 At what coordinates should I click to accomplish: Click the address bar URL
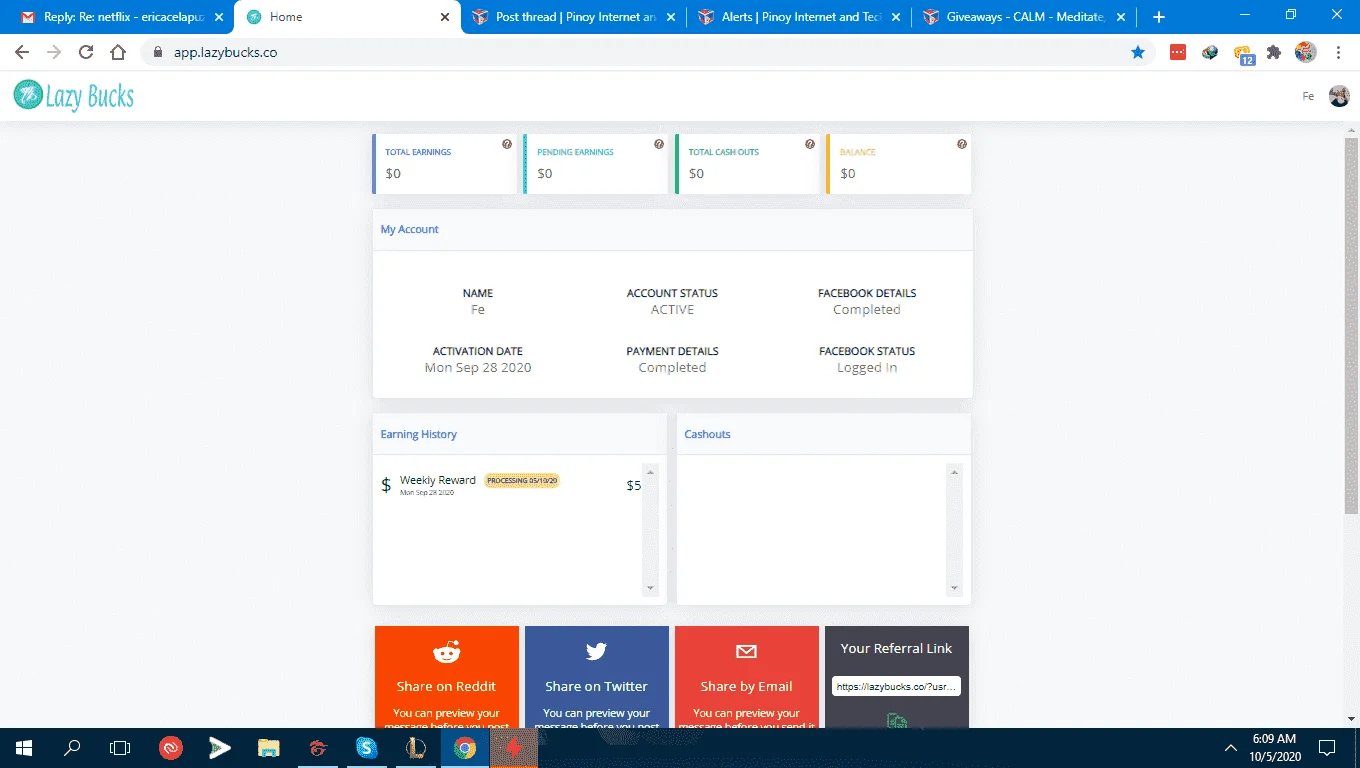[x=225, y=52]
